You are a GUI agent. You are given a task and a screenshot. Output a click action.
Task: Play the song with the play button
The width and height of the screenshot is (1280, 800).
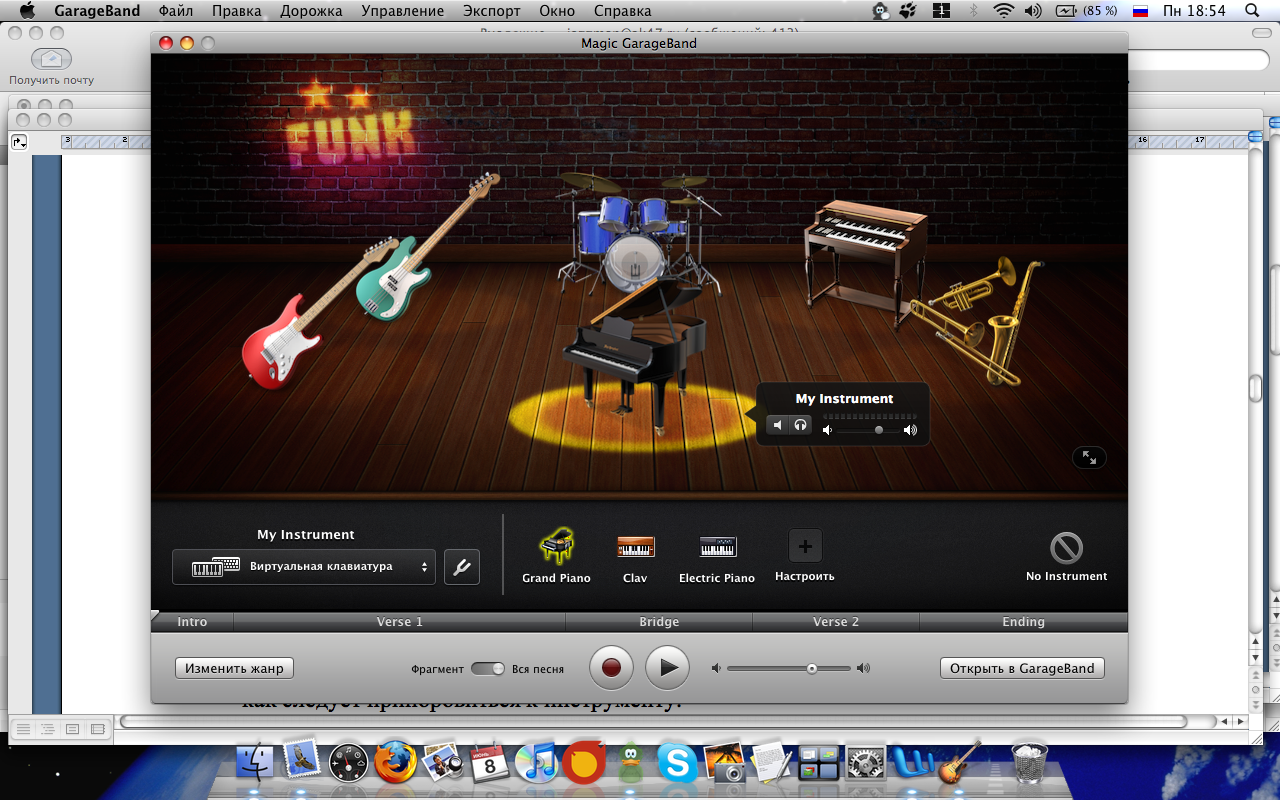click(668, 667)
